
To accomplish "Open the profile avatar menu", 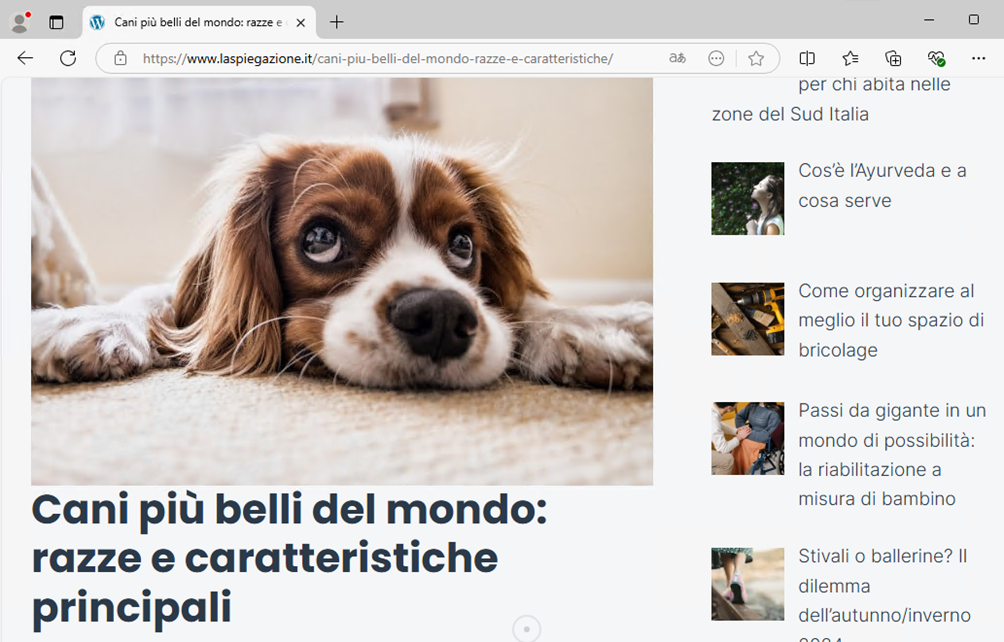I will [x=19, y=22].
